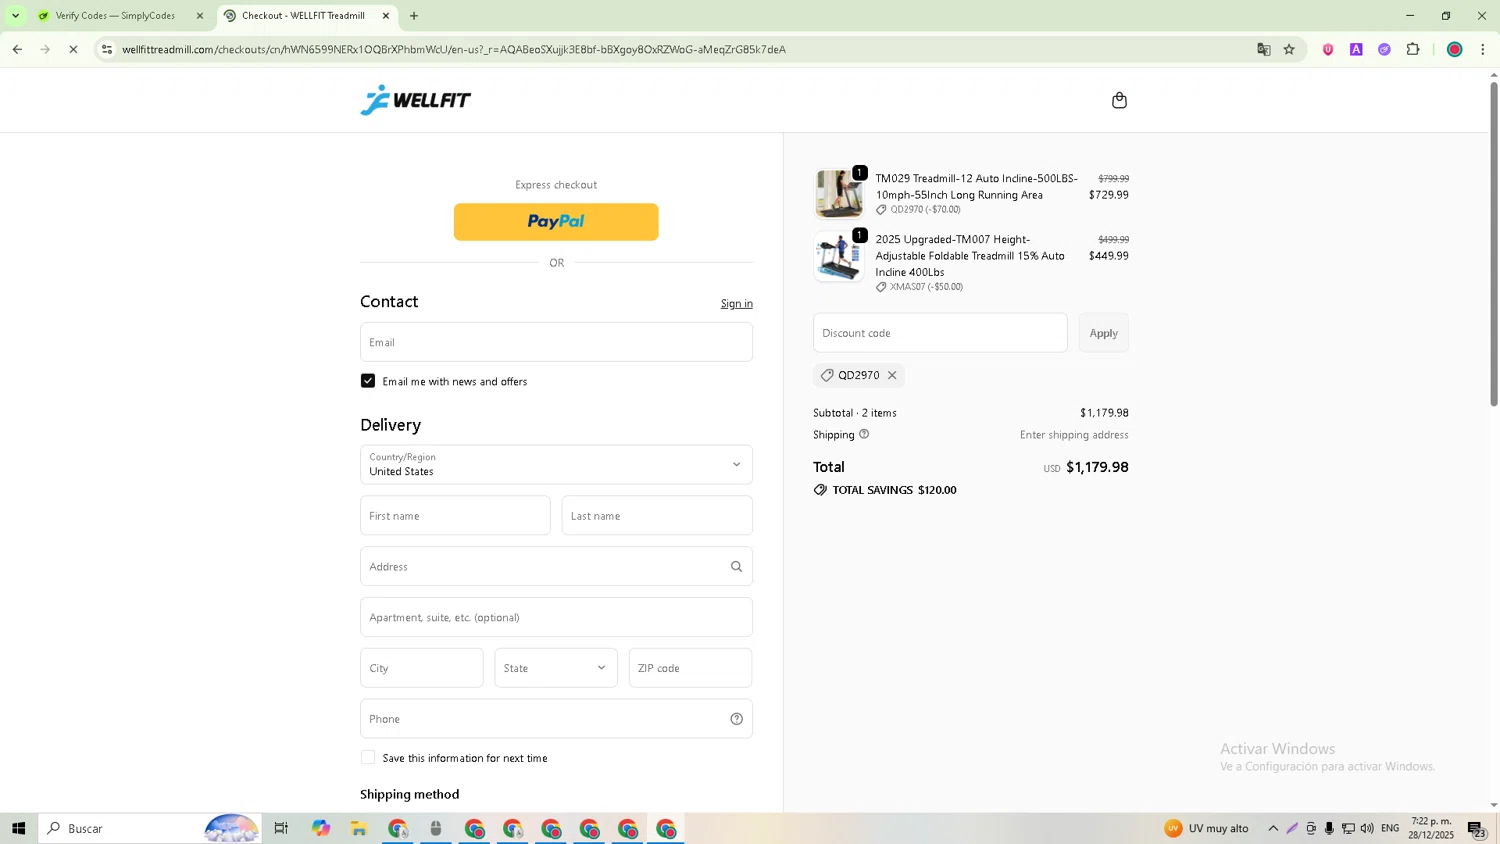Click the First name field
Screen dimensions: 1500x844
(x=455, y=516)
